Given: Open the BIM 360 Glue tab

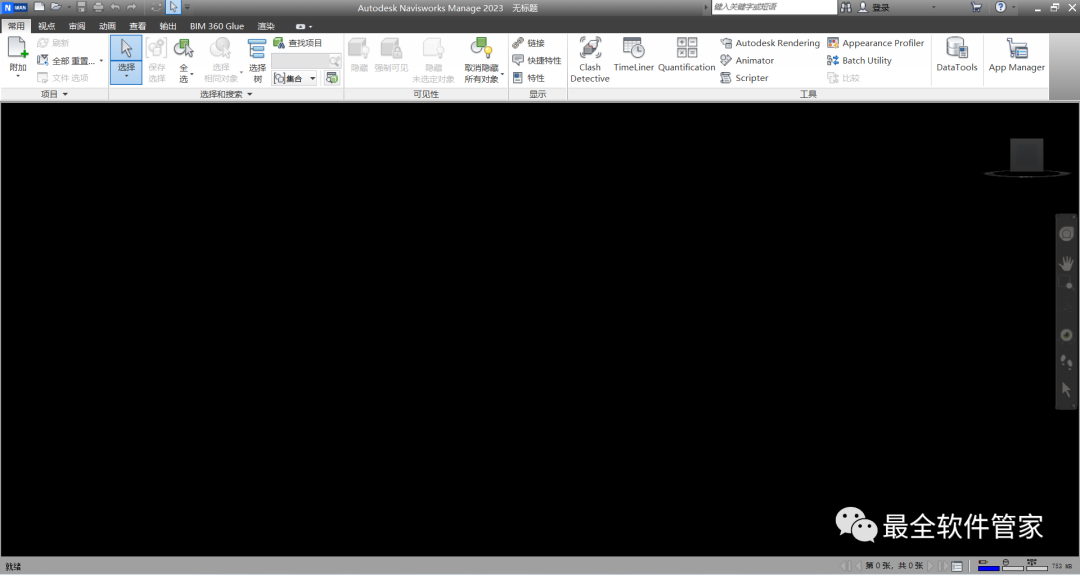Looking at the screenshot, I should [x=217, y=26].
